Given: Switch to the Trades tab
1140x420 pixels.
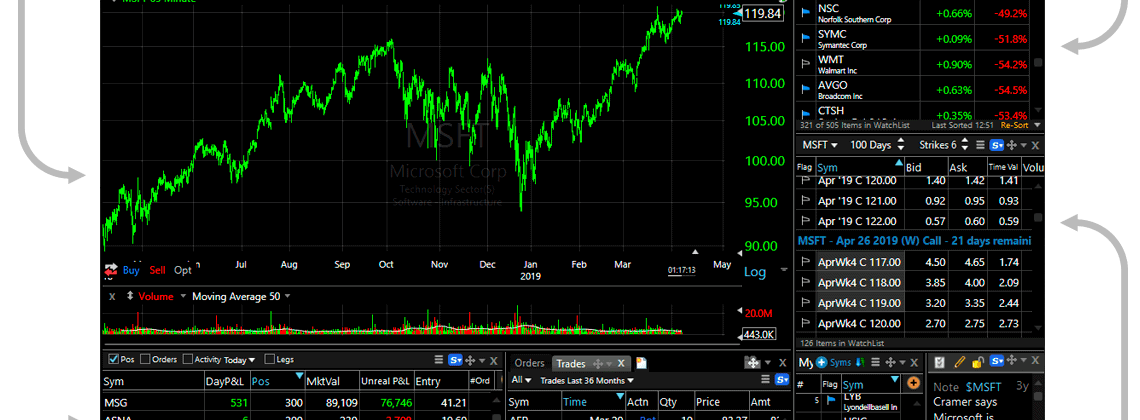Looking at the screenshot, I should [571, 363].
